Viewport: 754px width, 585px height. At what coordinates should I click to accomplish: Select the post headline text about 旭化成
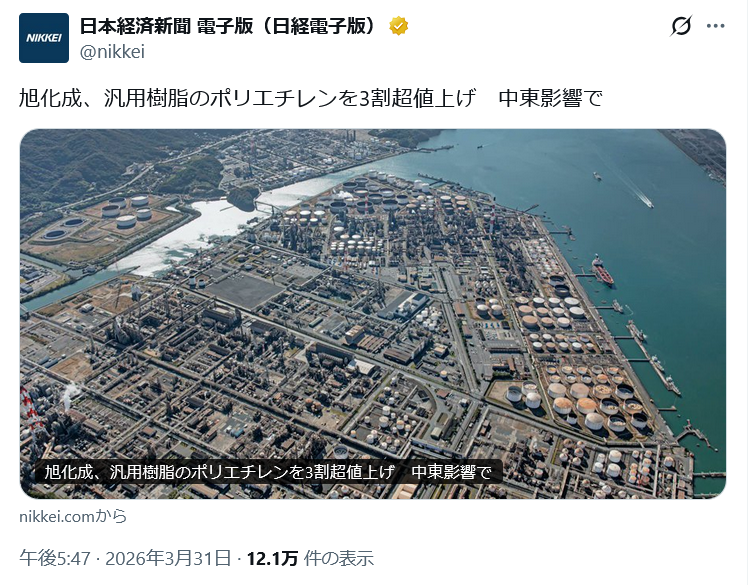[311, 98]
